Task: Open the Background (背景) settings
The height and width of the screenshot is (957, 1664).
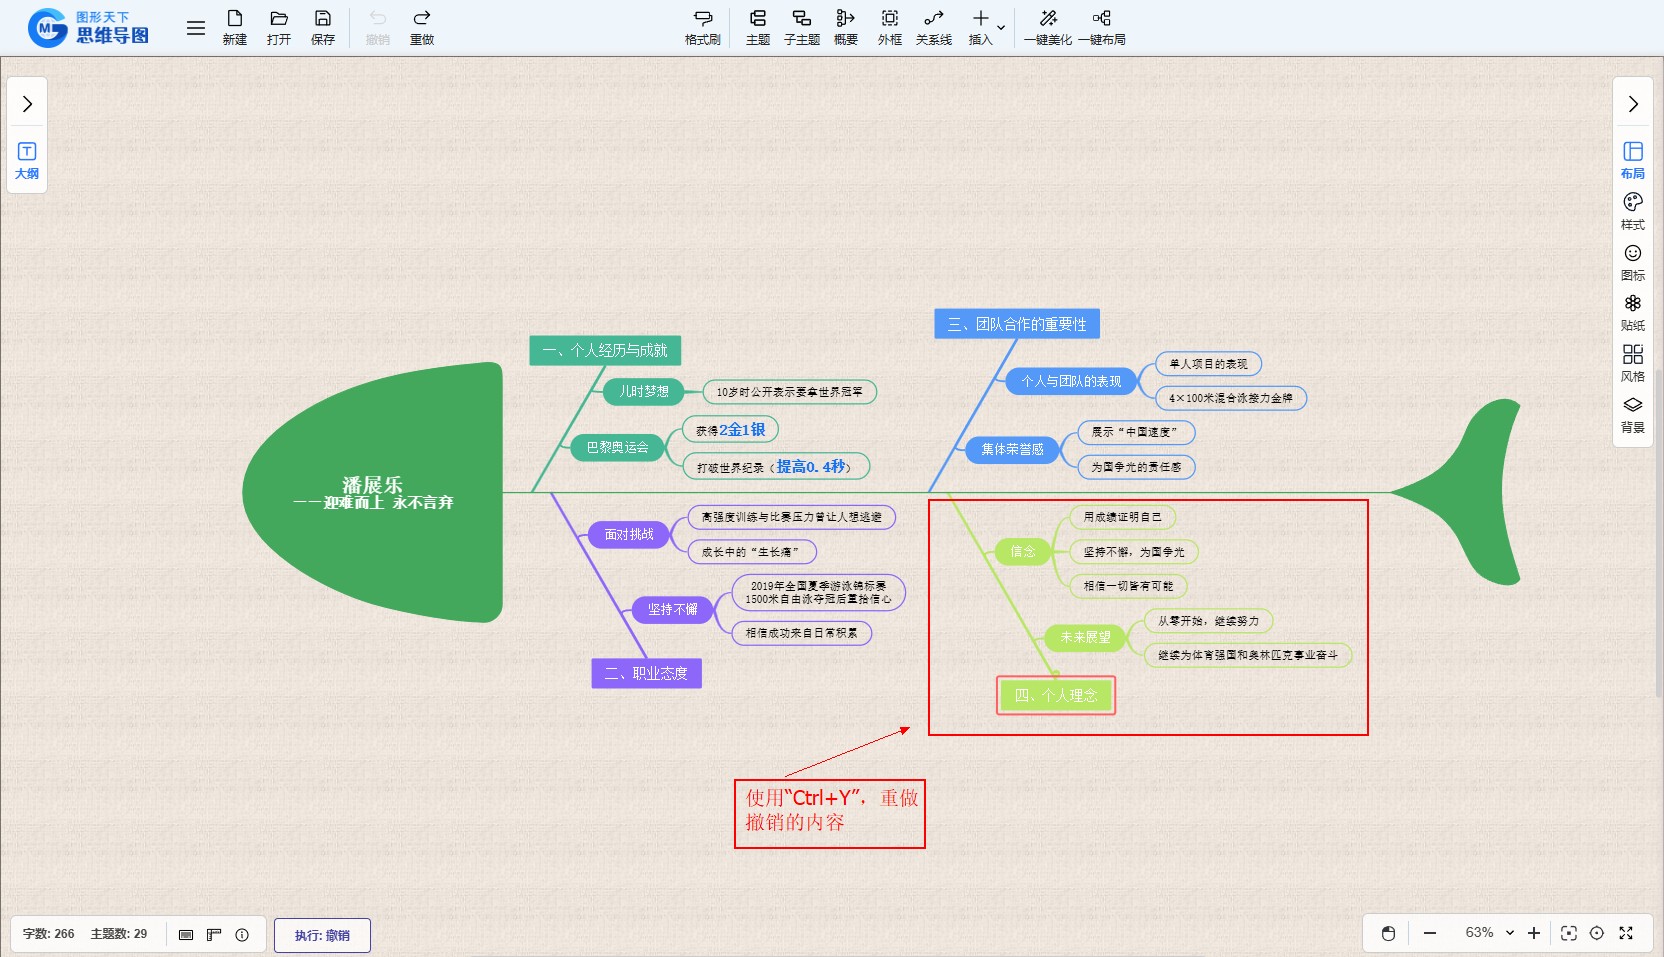Action: (1632, 414)
